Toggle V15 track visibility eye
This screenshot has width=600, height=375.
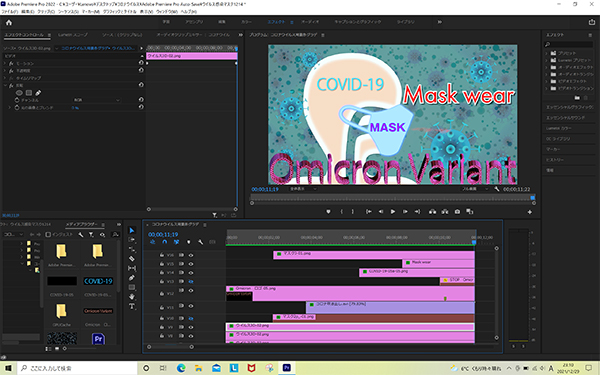tap(191, 264)
